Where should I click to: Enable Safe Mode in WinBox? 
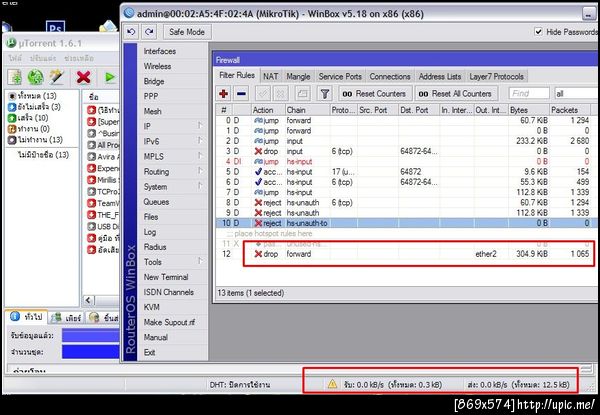point(187,32)
